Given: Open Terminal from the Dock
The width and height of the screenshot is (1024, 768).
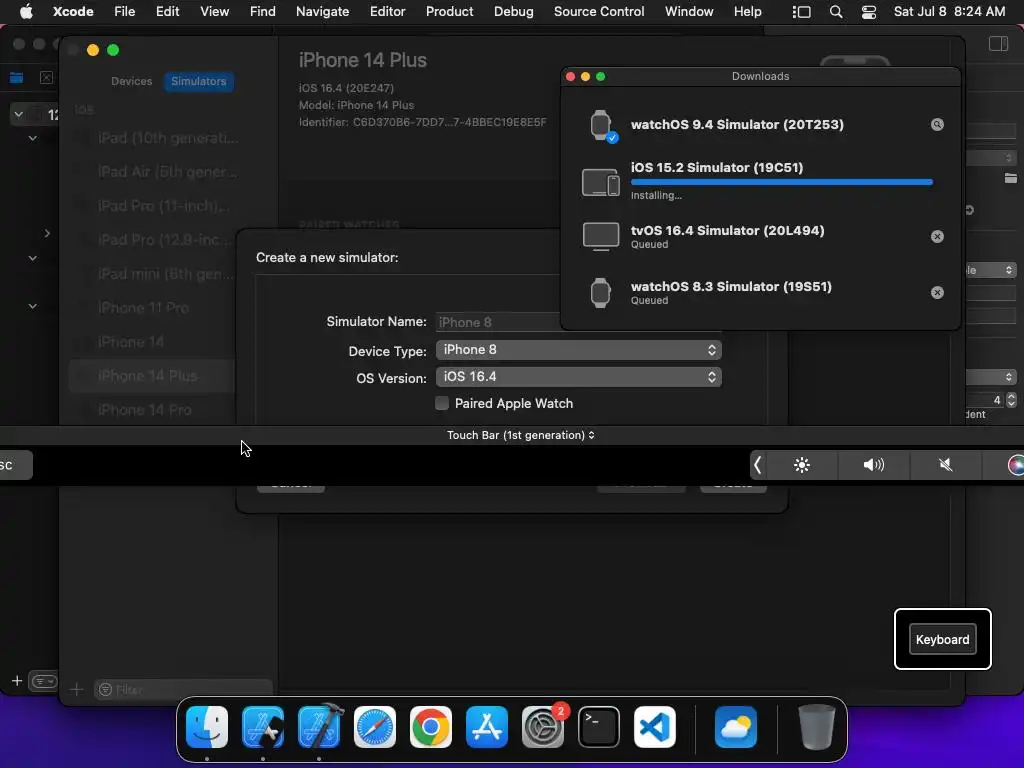Looking at the screenshot, I should click(599, 727).
